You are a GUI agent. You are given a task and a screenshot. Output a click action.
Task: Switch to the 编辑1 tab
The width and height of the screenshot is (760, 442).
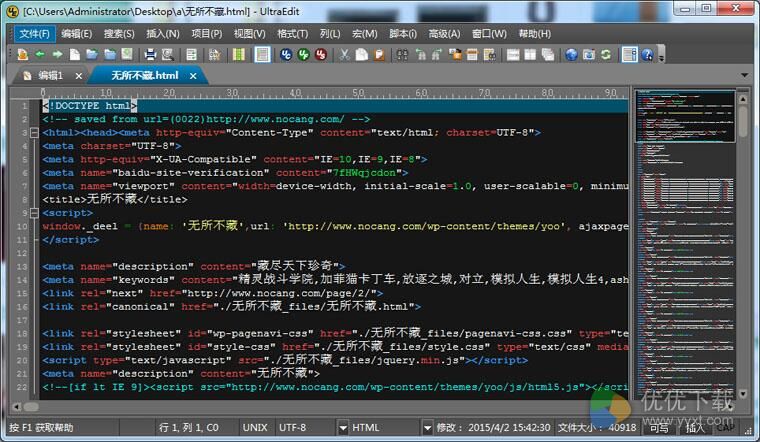50,76
